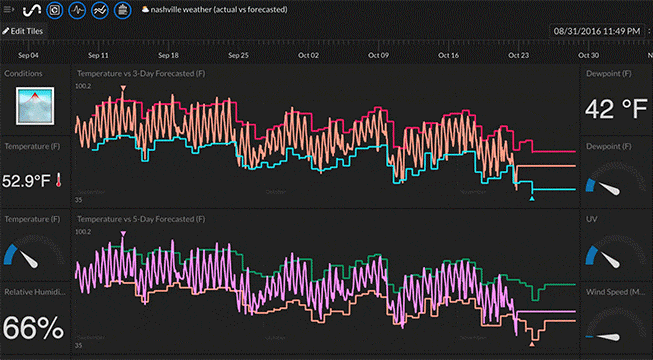
Task: Select Oct 30 on the timeline
Action: 588,55
